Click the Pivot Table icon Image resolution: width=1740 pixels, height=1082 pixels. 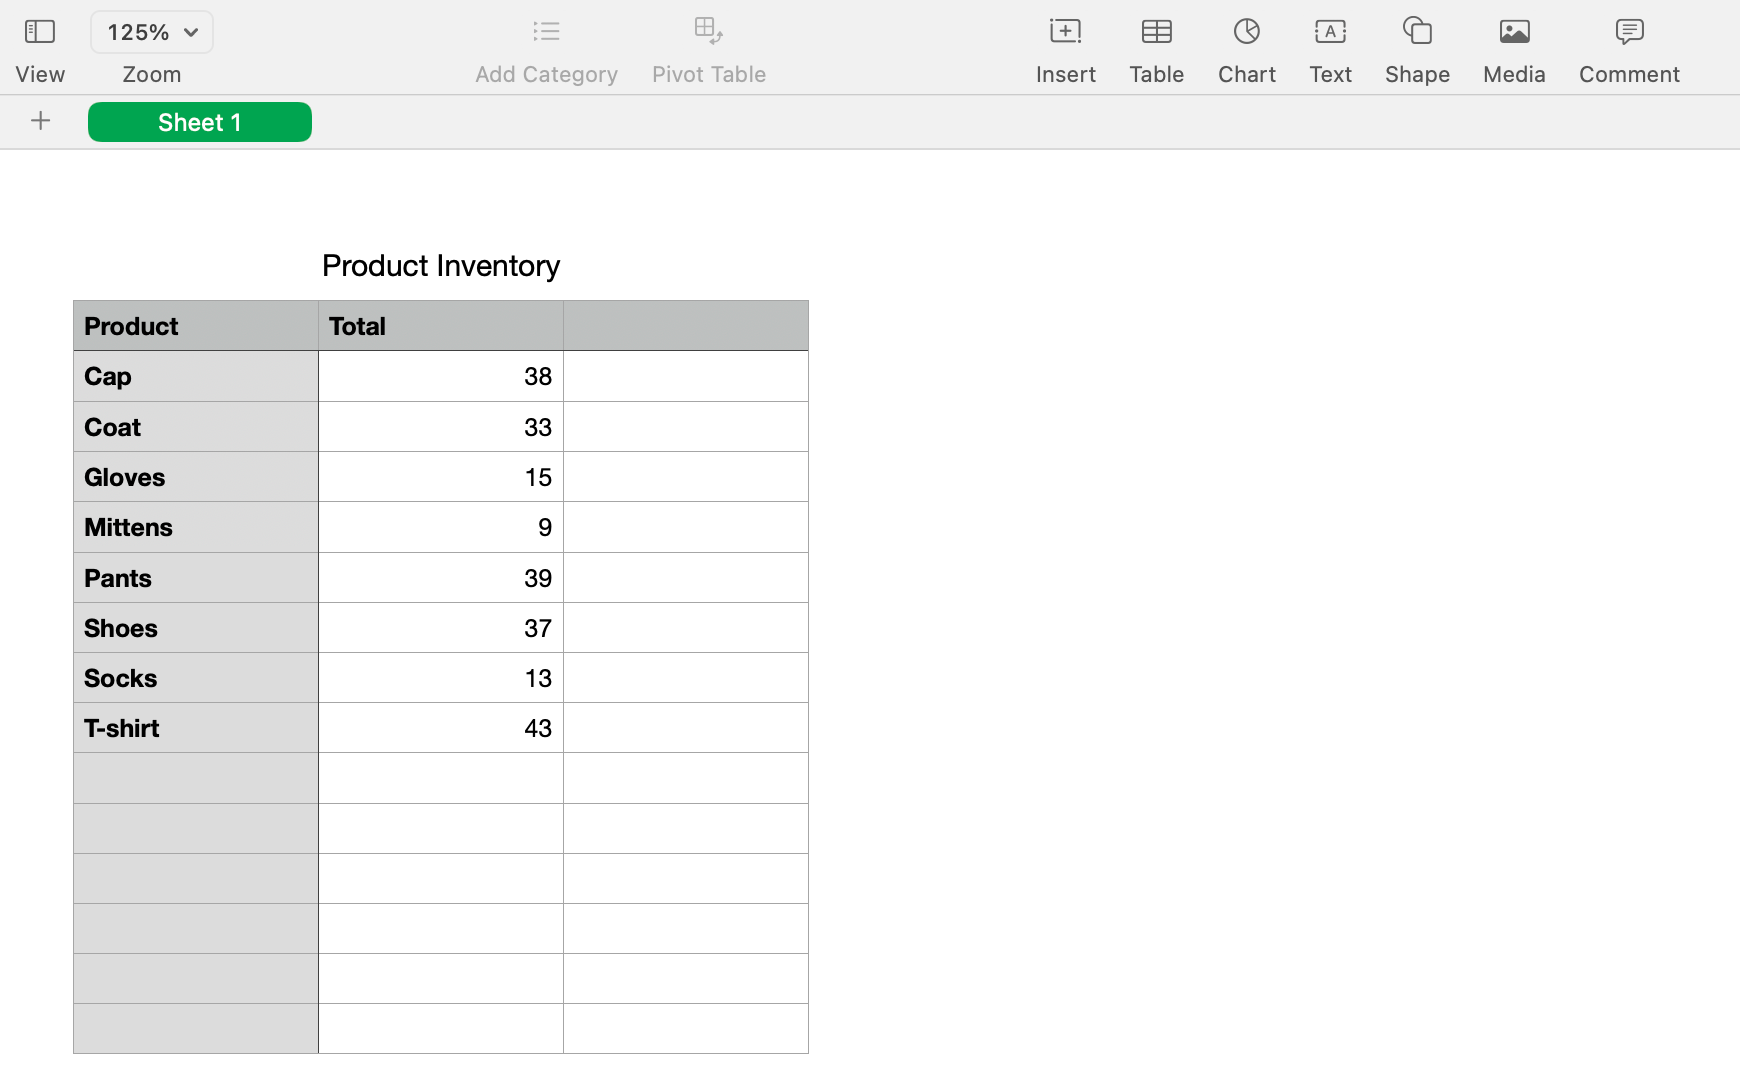pos(708,32)
